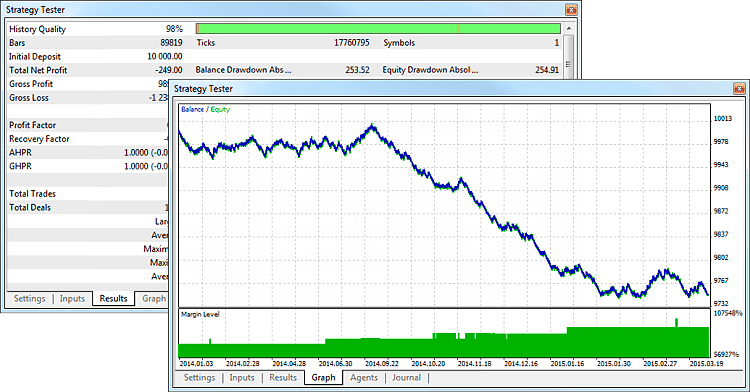Image resolution: width=750 pixels, height=392 pixels.
Task: Select the Total Net Profit value -249.00
Action: 168,70
